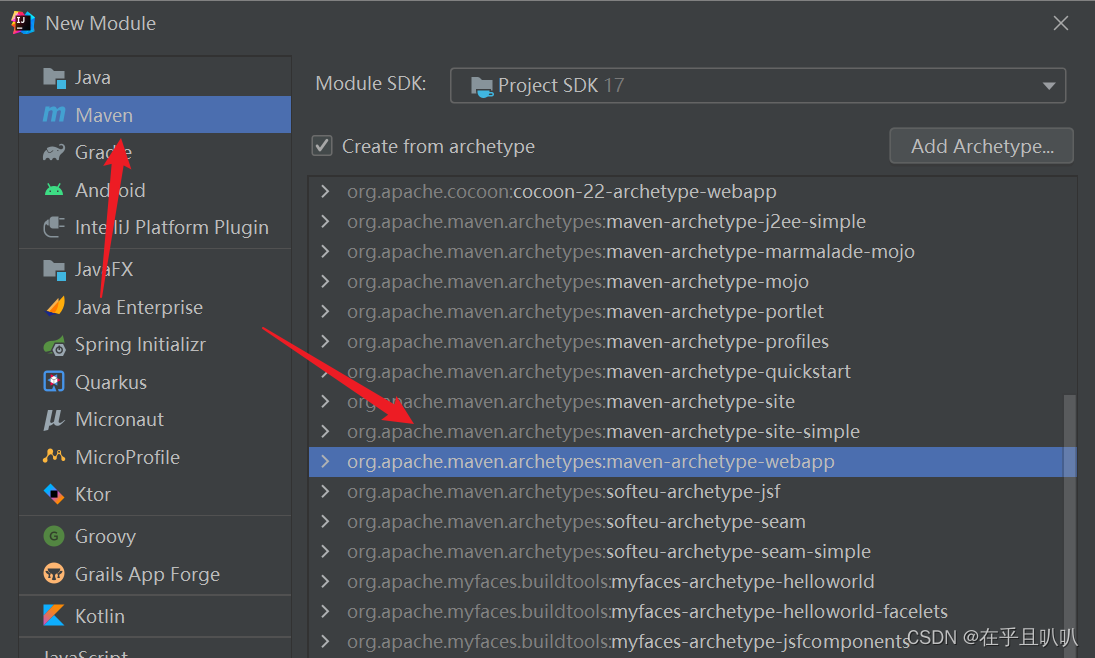The width and height of the screenshot is (1095, 658).
Task: Click the MicroProfile icon
Action: pos(54,457)
